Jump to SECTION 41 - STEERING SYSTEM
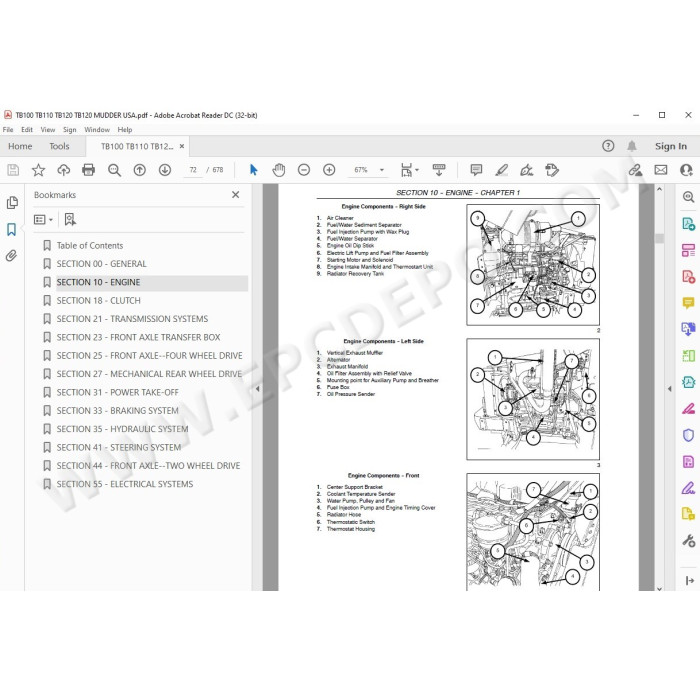This screenshot has width=700, height=700. pyautogui.click(x=119, y=447)
